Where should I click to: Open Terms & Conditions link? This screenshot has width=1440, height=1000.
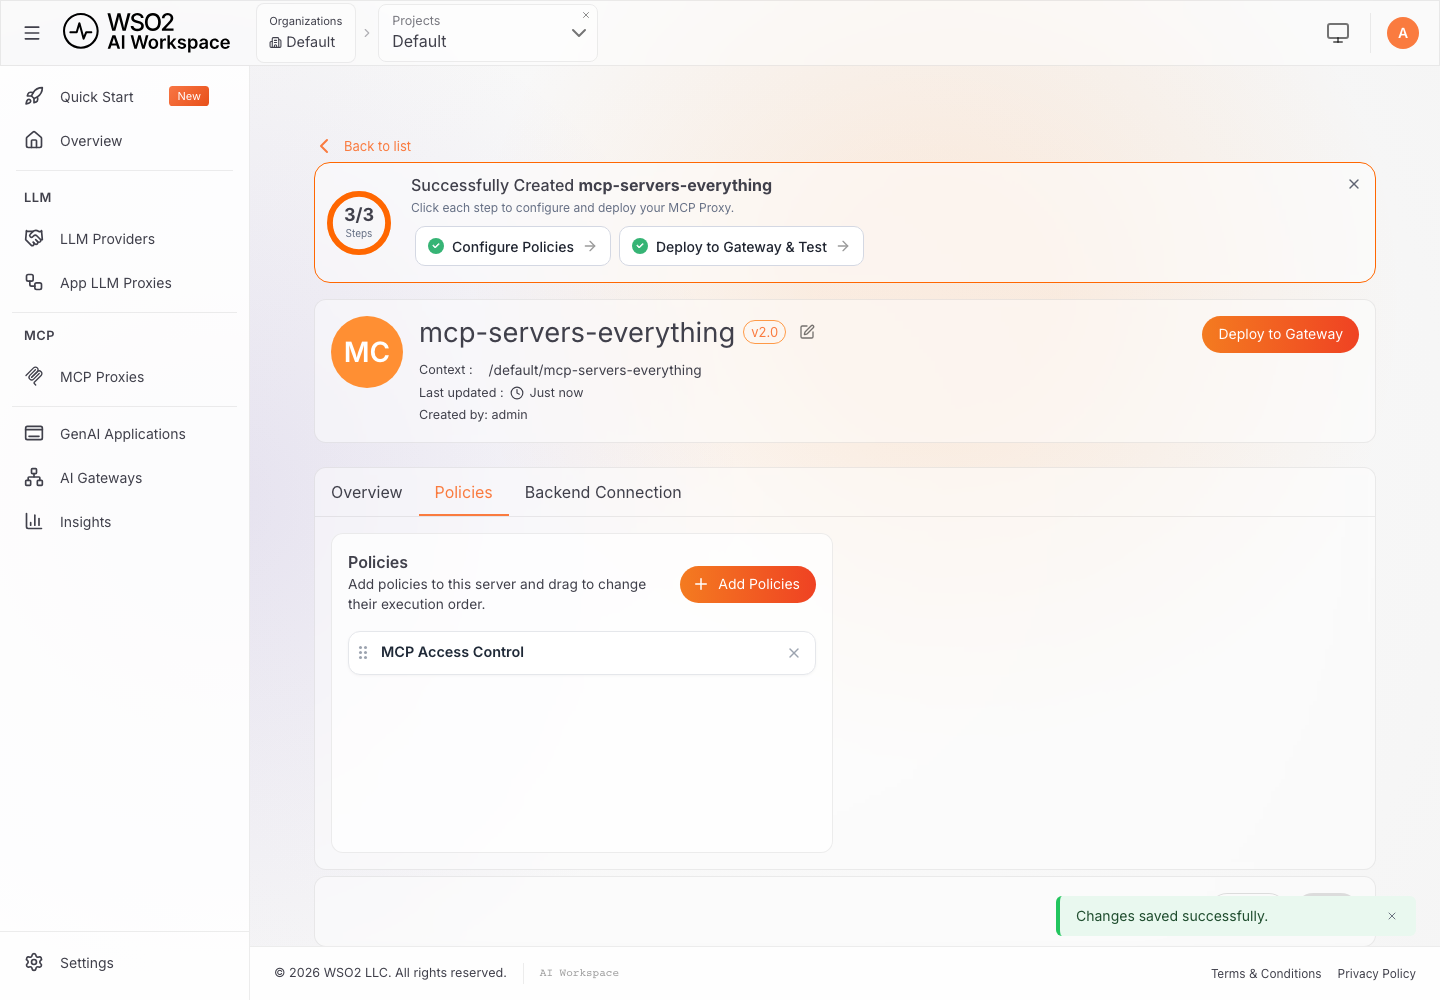(1266, 973)
